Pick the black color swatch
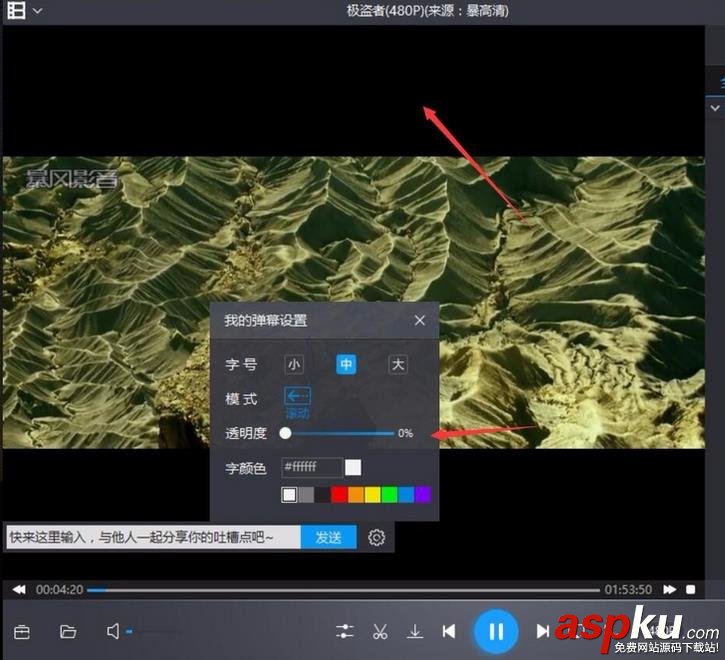The width and height of the screenshot is (725, 660). pos(322,494)
